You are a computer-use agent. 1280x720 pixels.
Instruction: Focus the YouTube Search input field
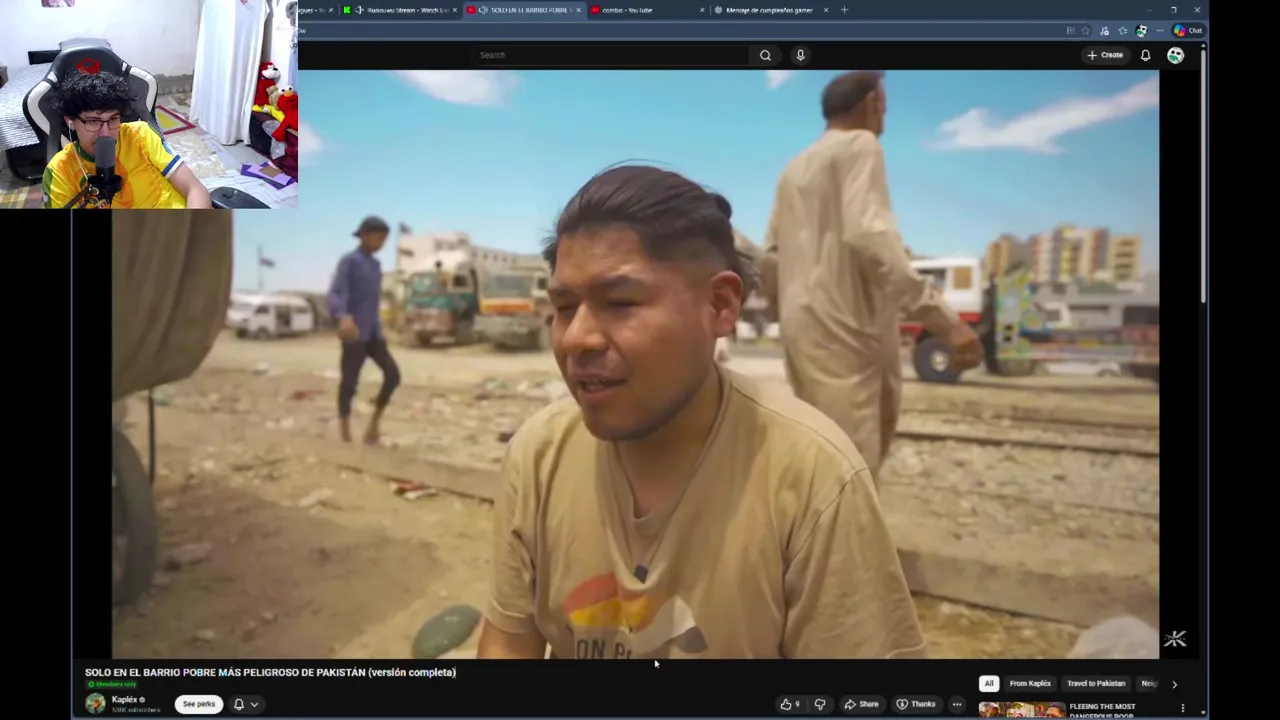coord(613,55)
